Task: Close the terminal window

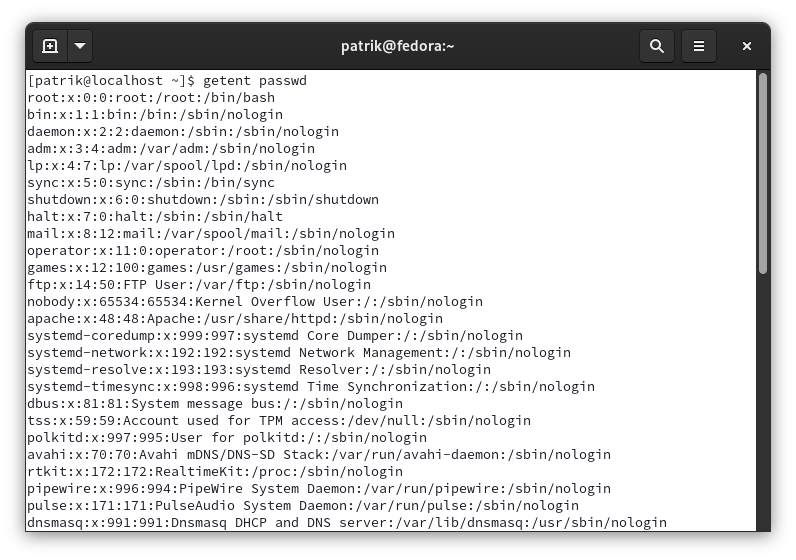Action: click(x=746, y=46)
